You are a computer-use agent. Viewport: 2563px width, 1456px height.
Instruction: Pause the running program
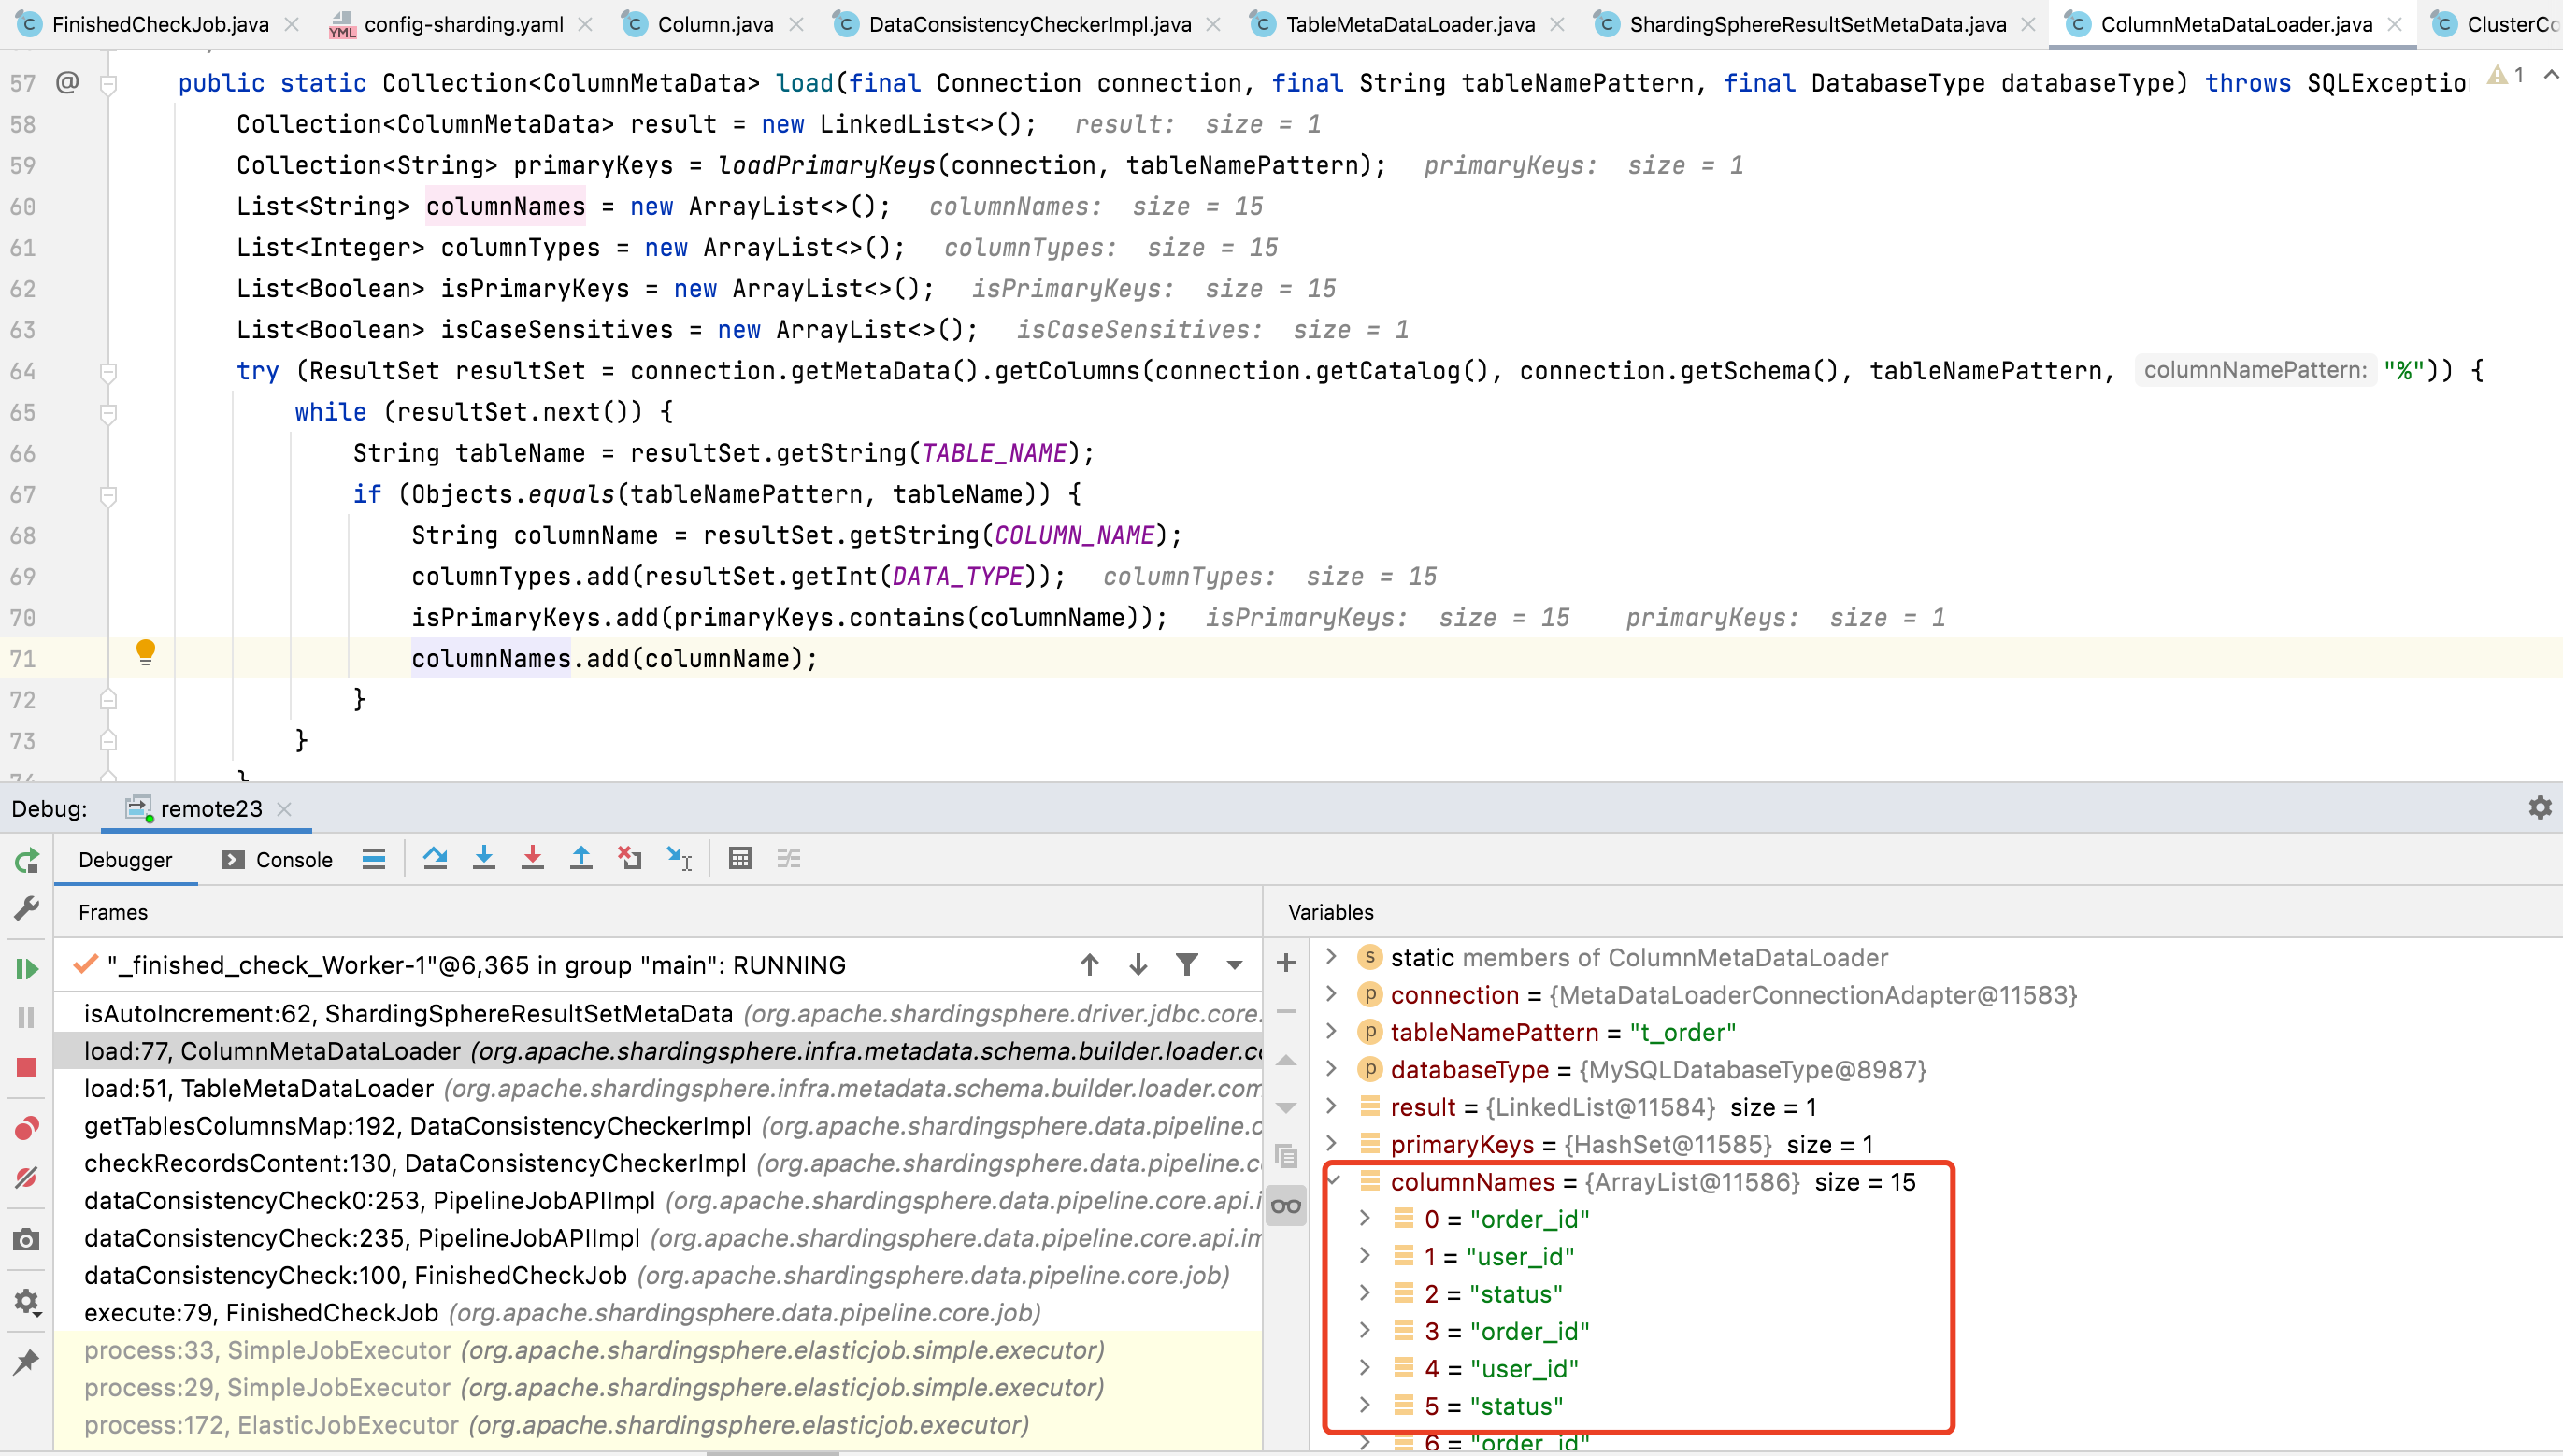click(27, 1018)
